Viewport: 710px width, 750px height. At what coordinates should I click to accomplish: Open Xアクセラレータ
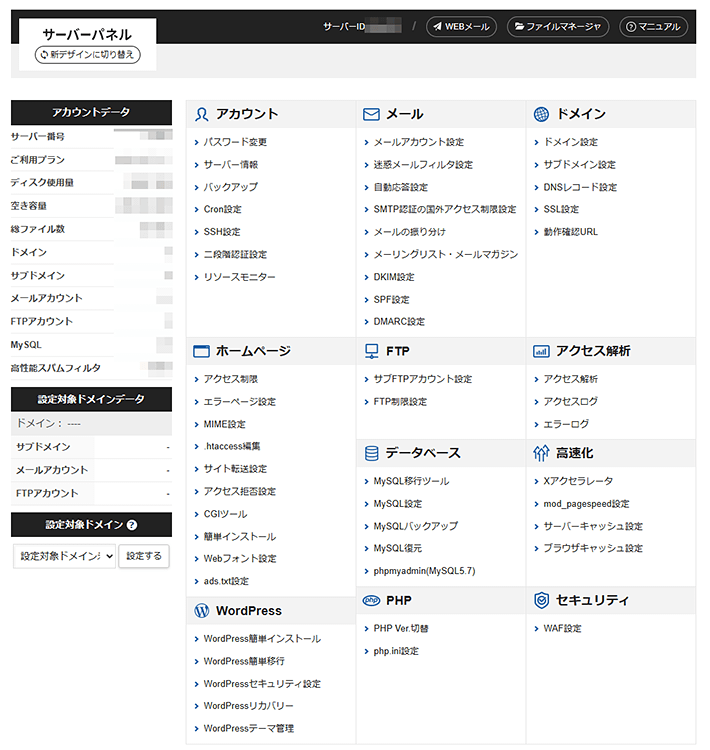578,481
